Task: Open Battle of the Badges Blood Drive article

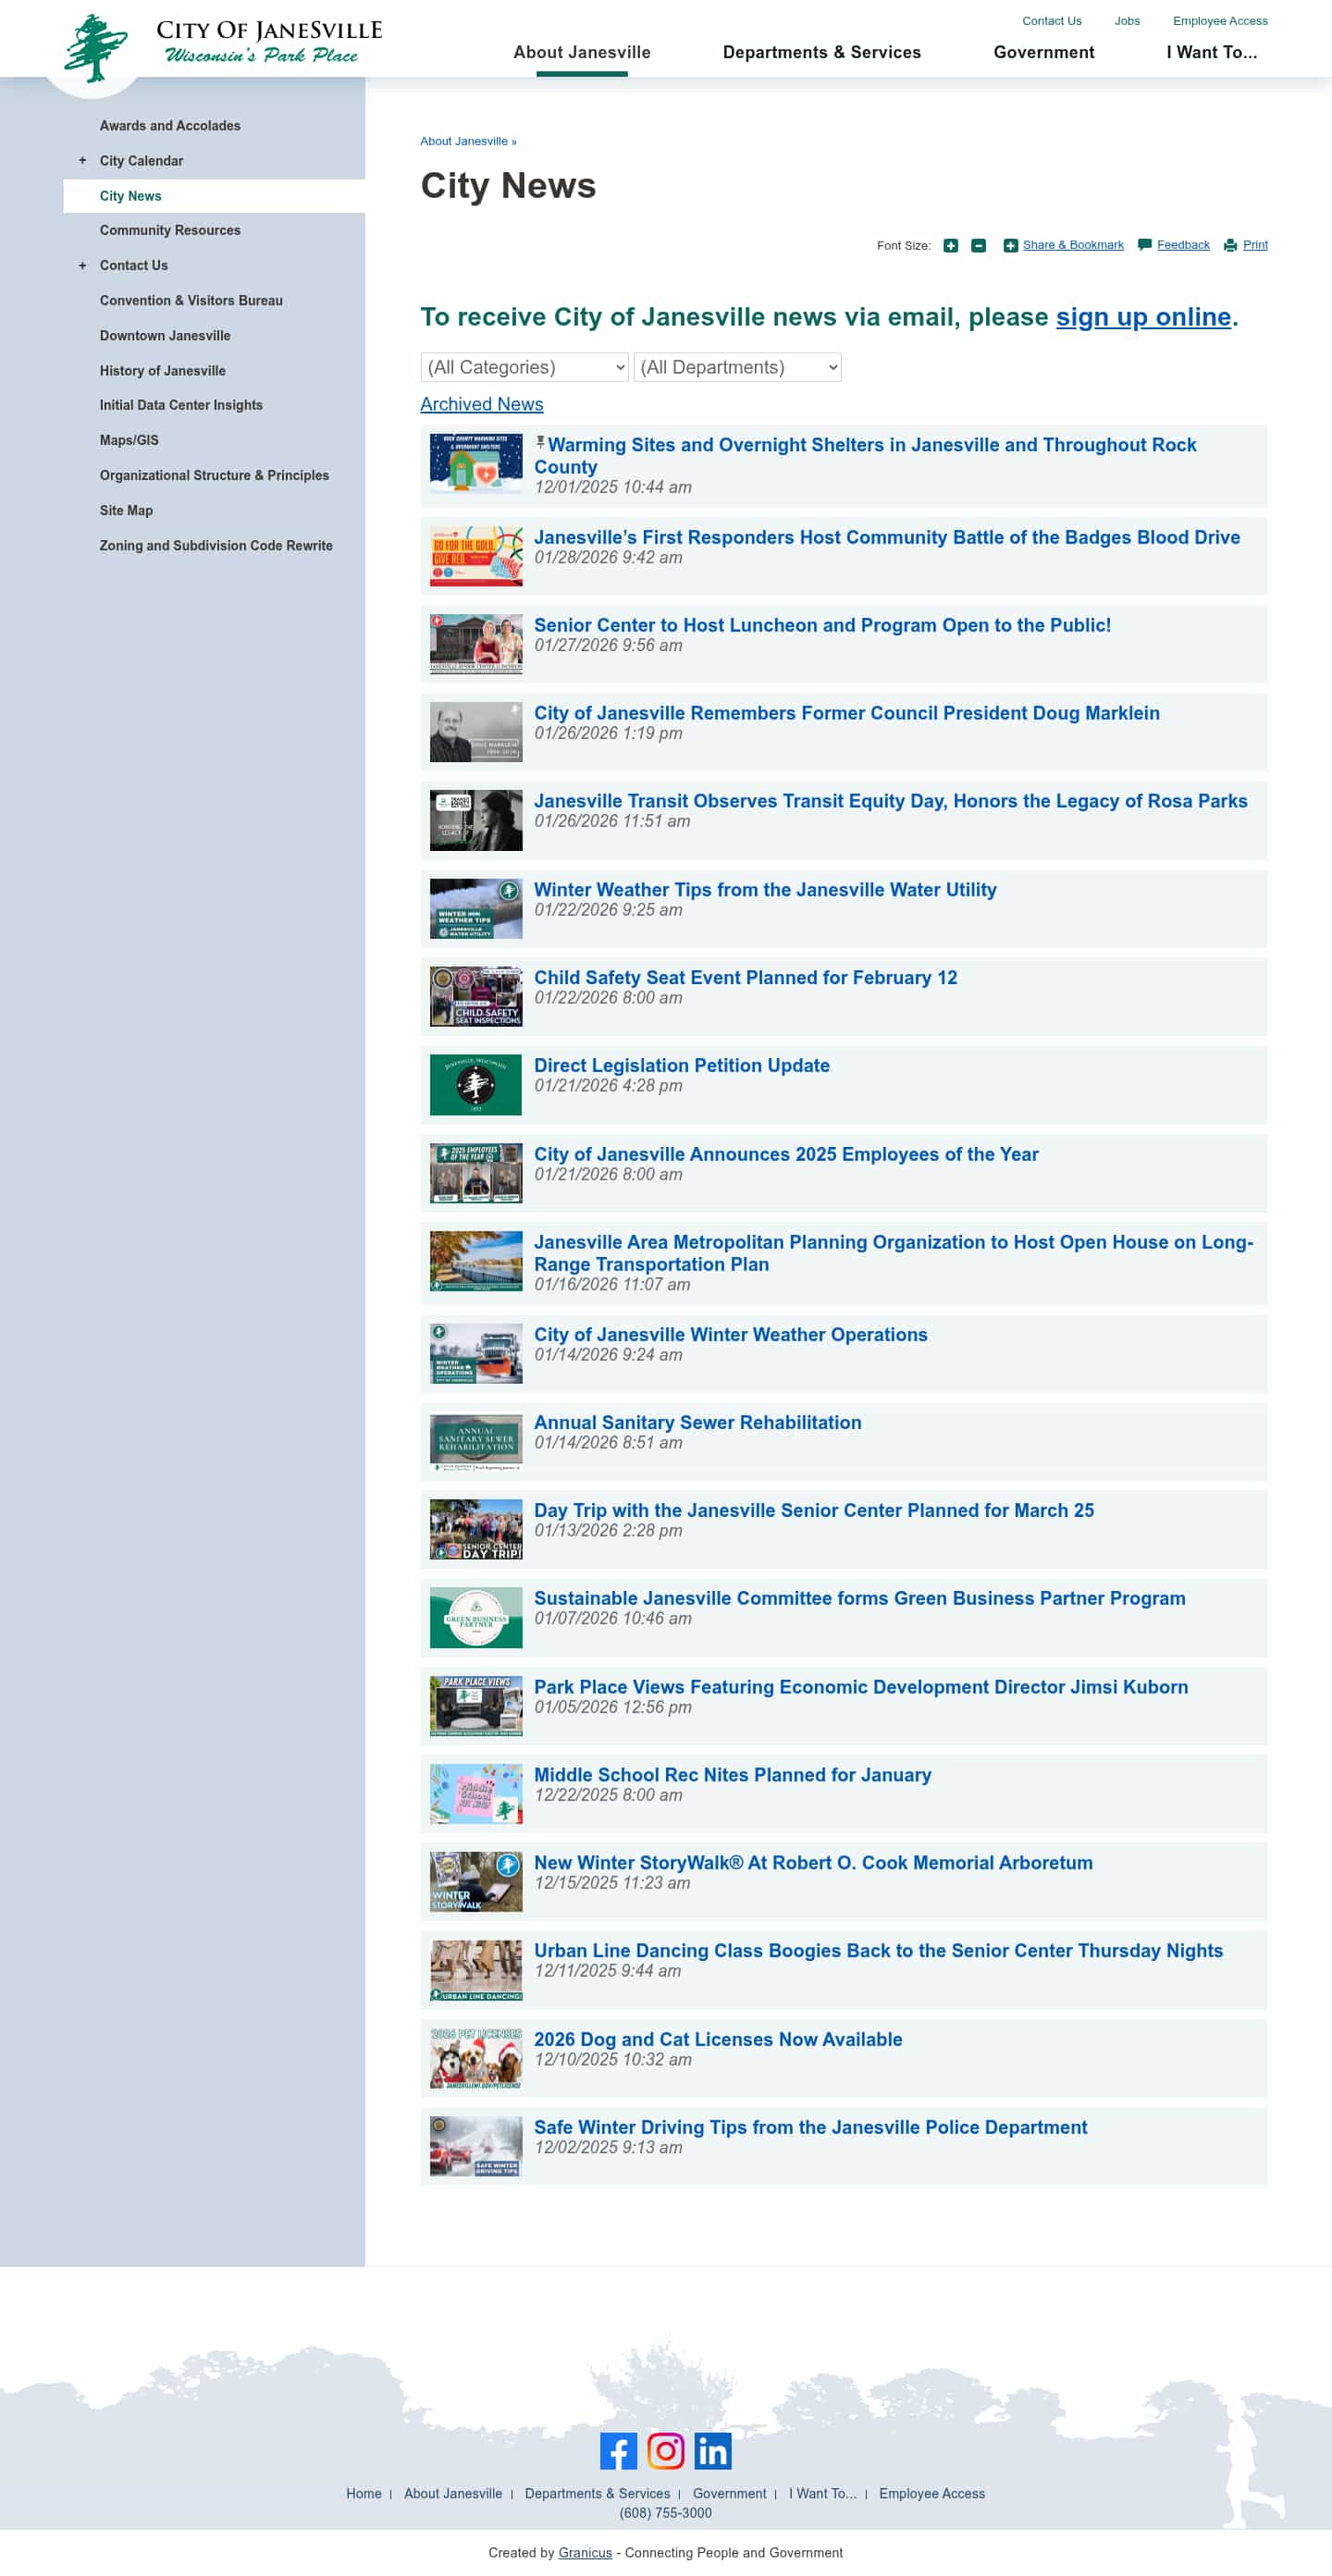Action: click(x=886, y=537)
